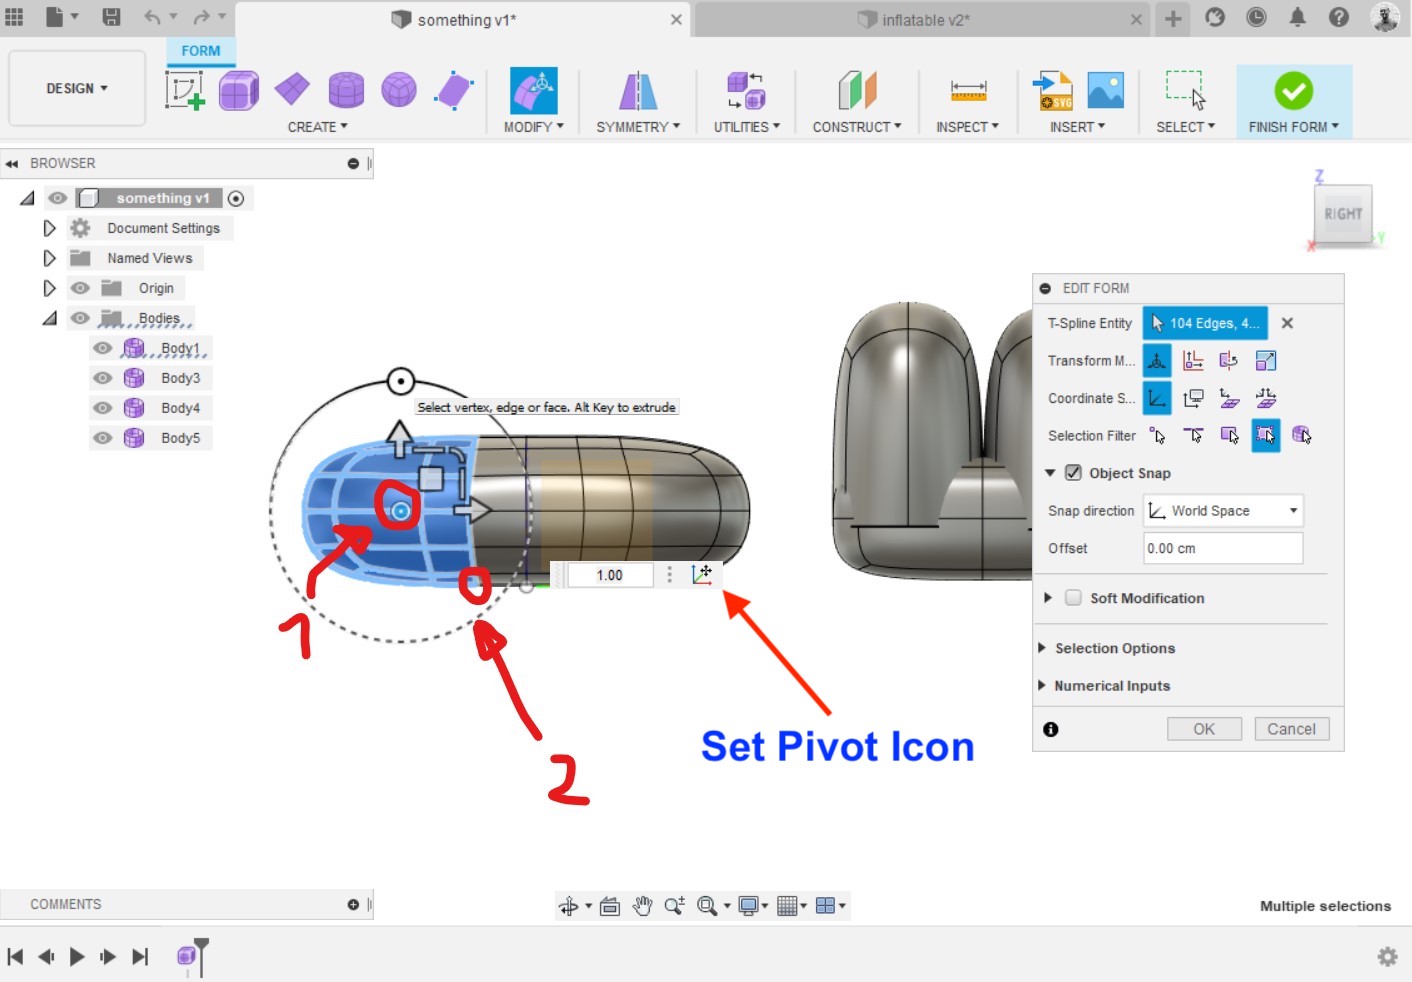1412x982 pixels.
Task: Toggle visibility of the Origin folder
Action: (80, 288)
